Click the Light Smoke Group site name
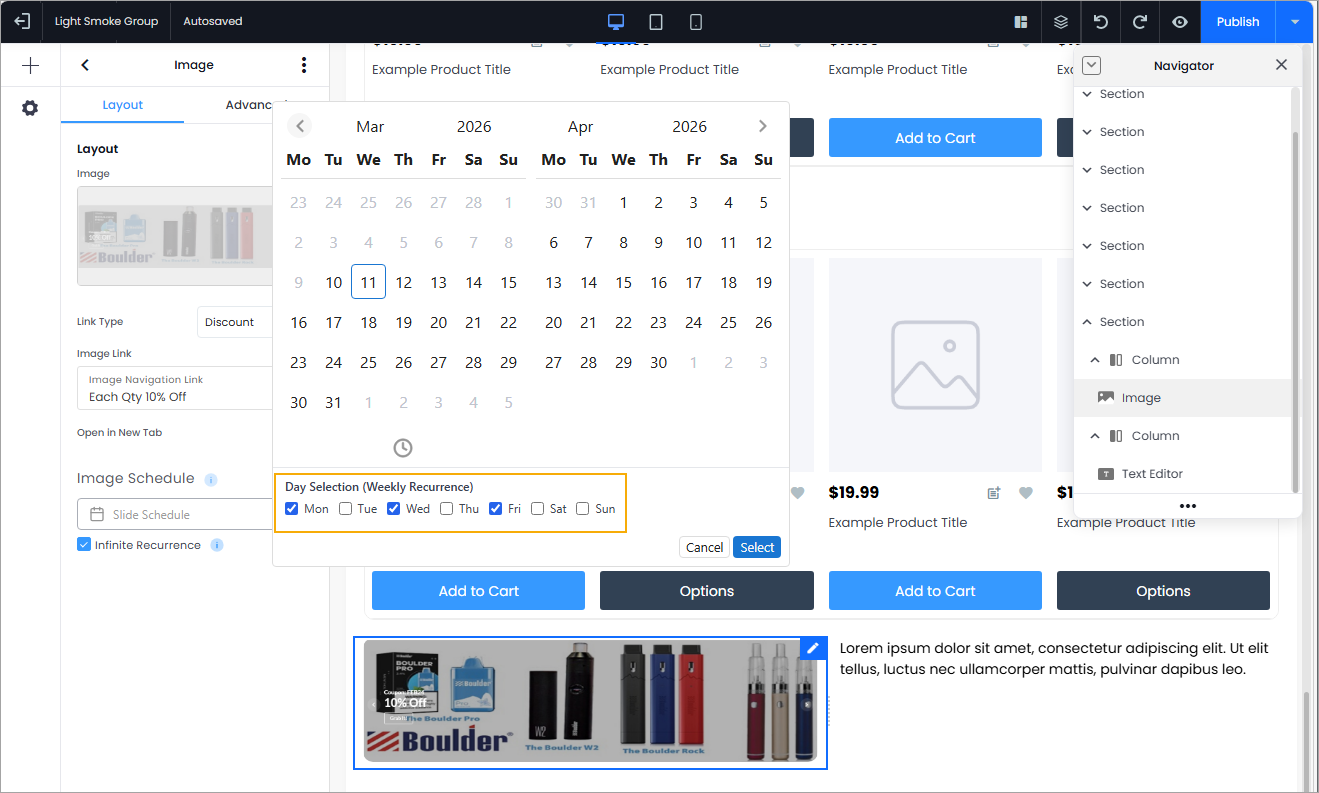Viewport: 1319px width, 793px height. (x=107, y=21)
